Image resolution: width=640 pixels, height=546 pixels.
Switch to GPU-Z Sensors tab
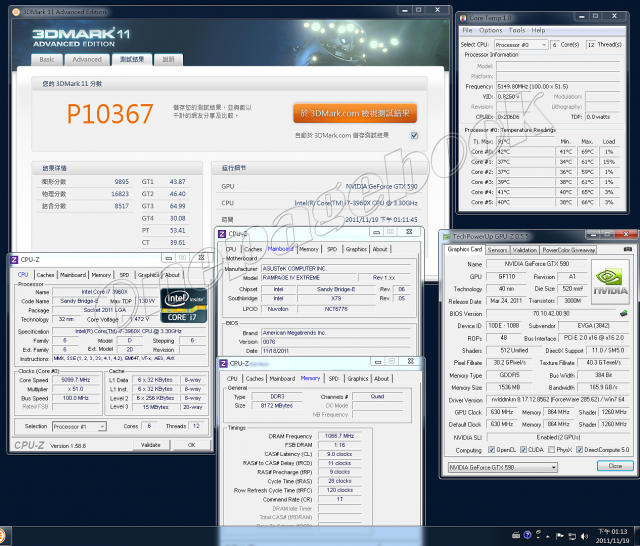[497, 250]
